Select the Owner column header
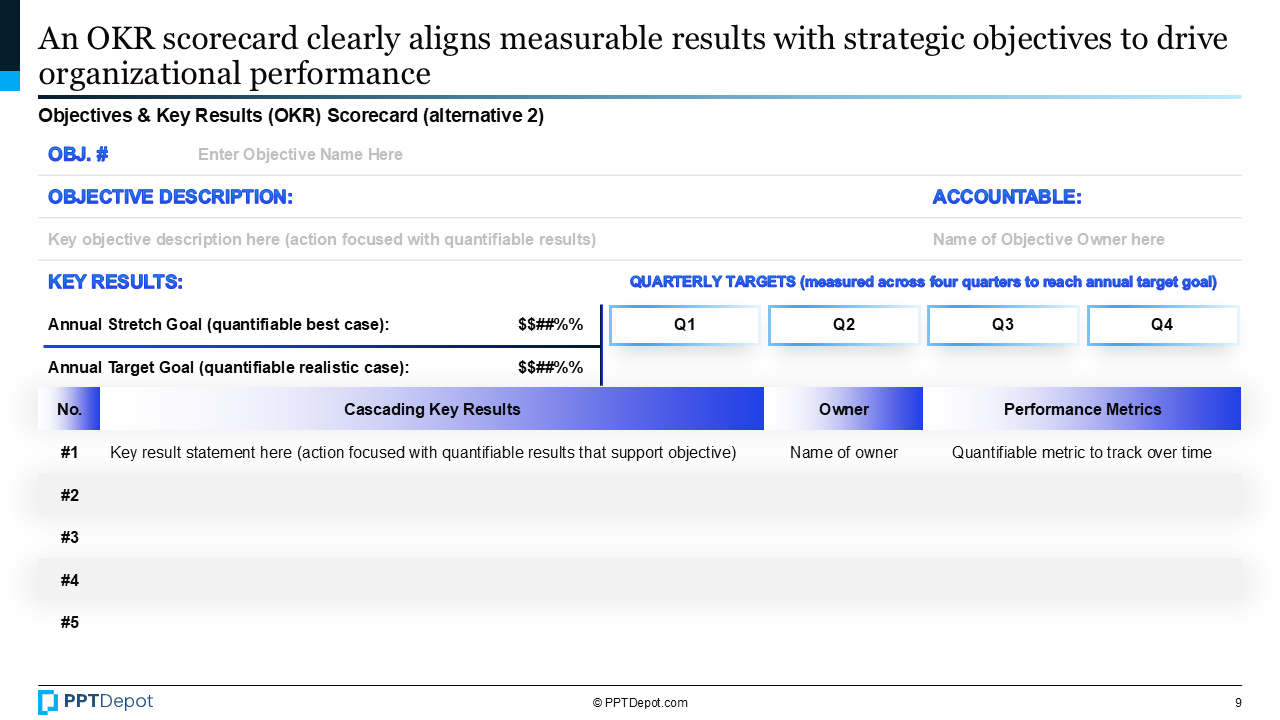 click(844, 409)
